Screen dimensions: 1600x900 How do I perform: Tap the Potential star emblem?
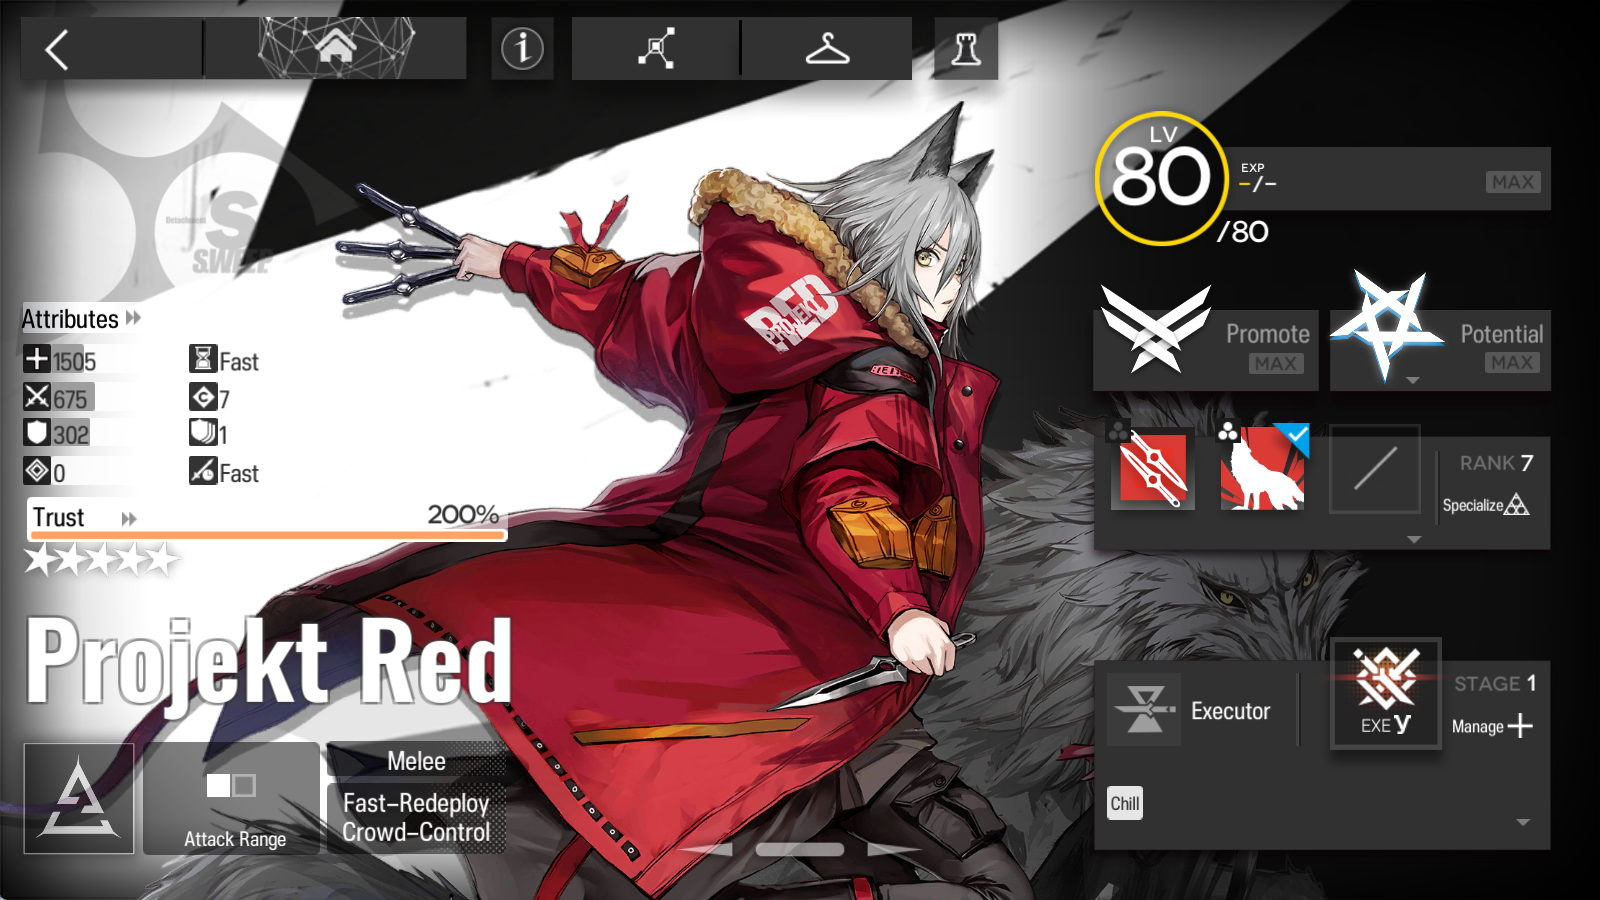[x=1386, y=326]
